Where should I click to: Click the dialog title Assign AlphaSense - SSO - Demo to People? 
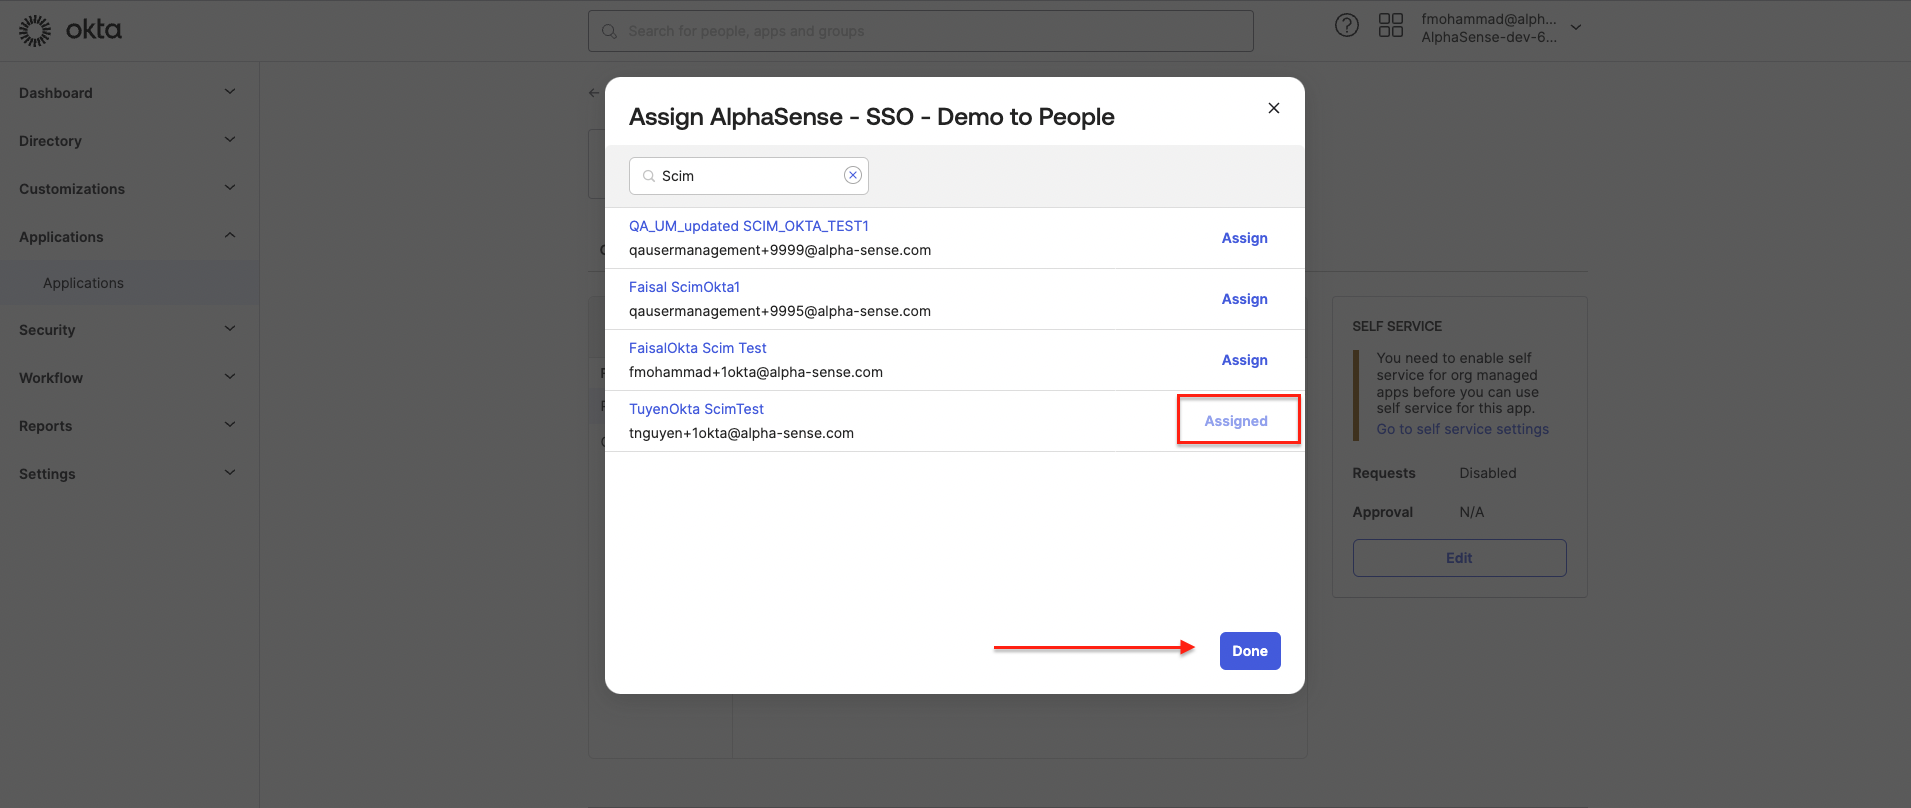(x=871, y=117)
